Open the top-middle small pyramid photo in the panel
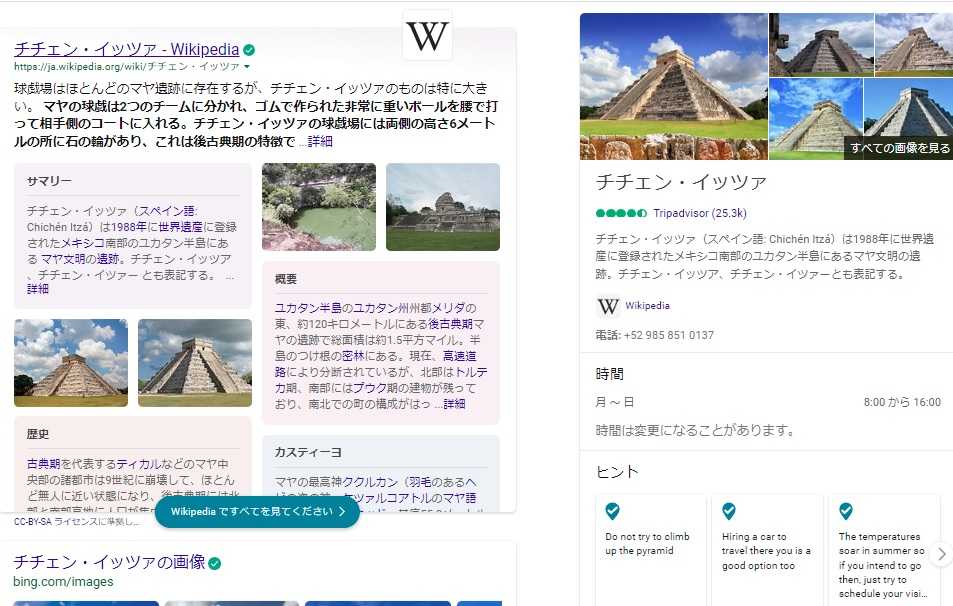953x606 pixels. point(822,44)
